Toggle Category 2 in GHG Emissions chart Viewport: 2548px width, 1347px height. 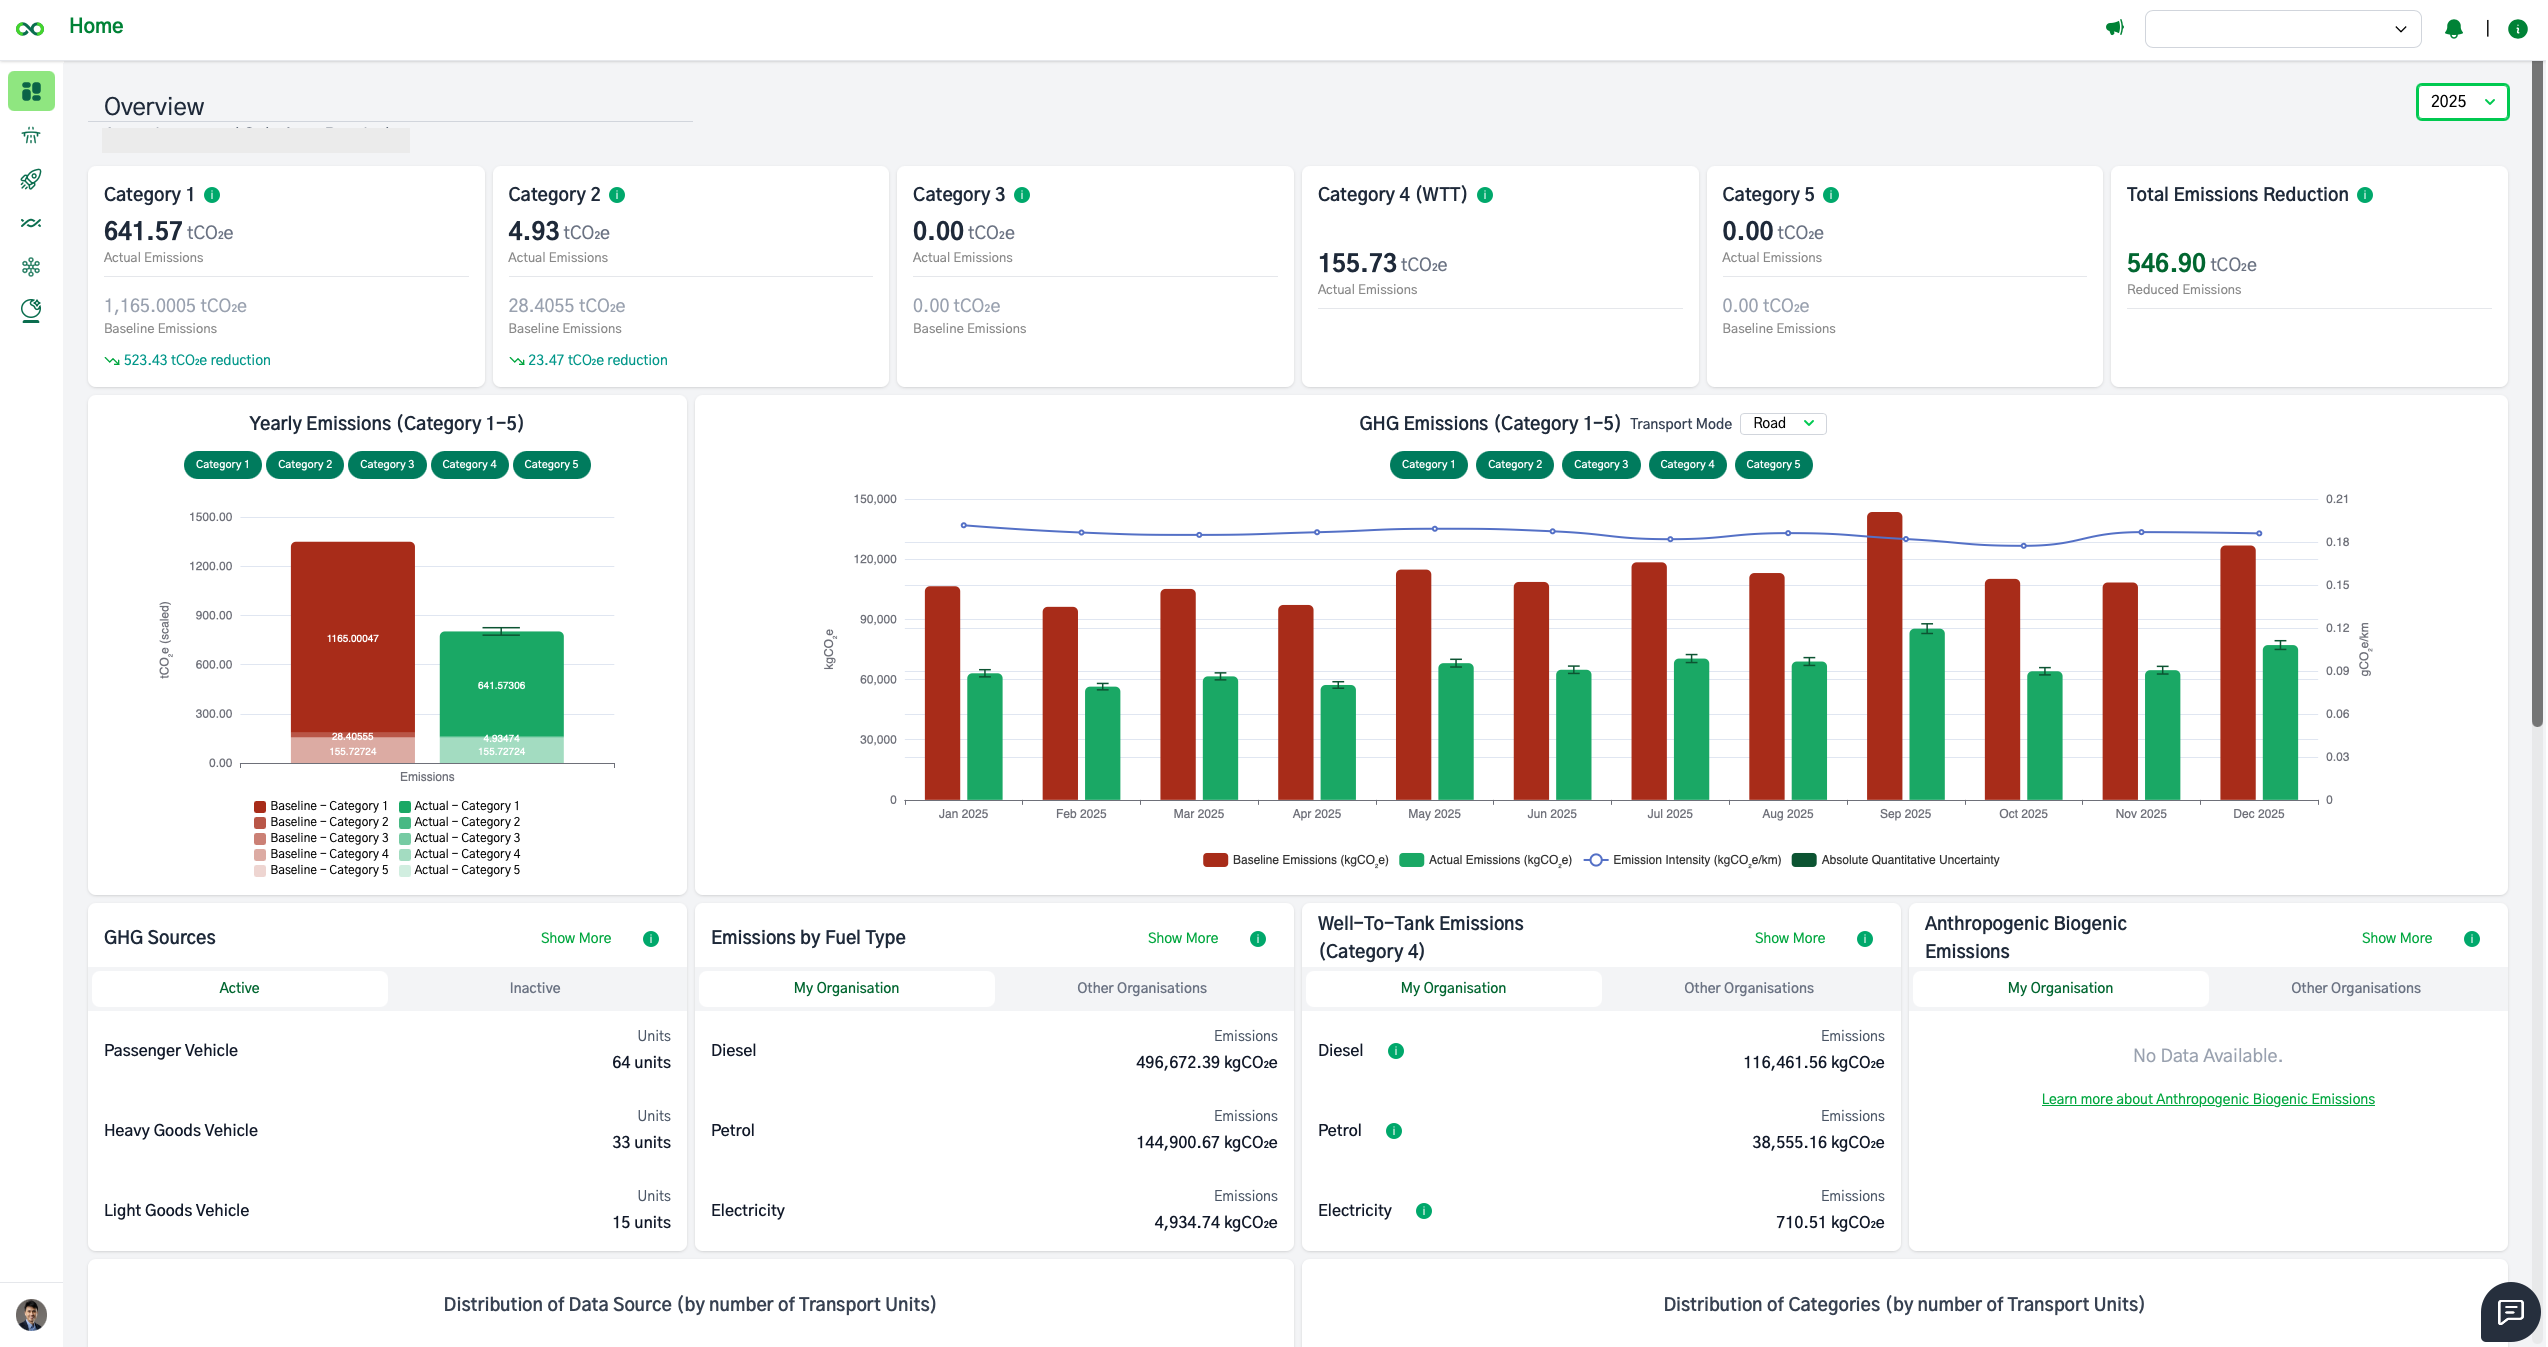click(1515, 465)
